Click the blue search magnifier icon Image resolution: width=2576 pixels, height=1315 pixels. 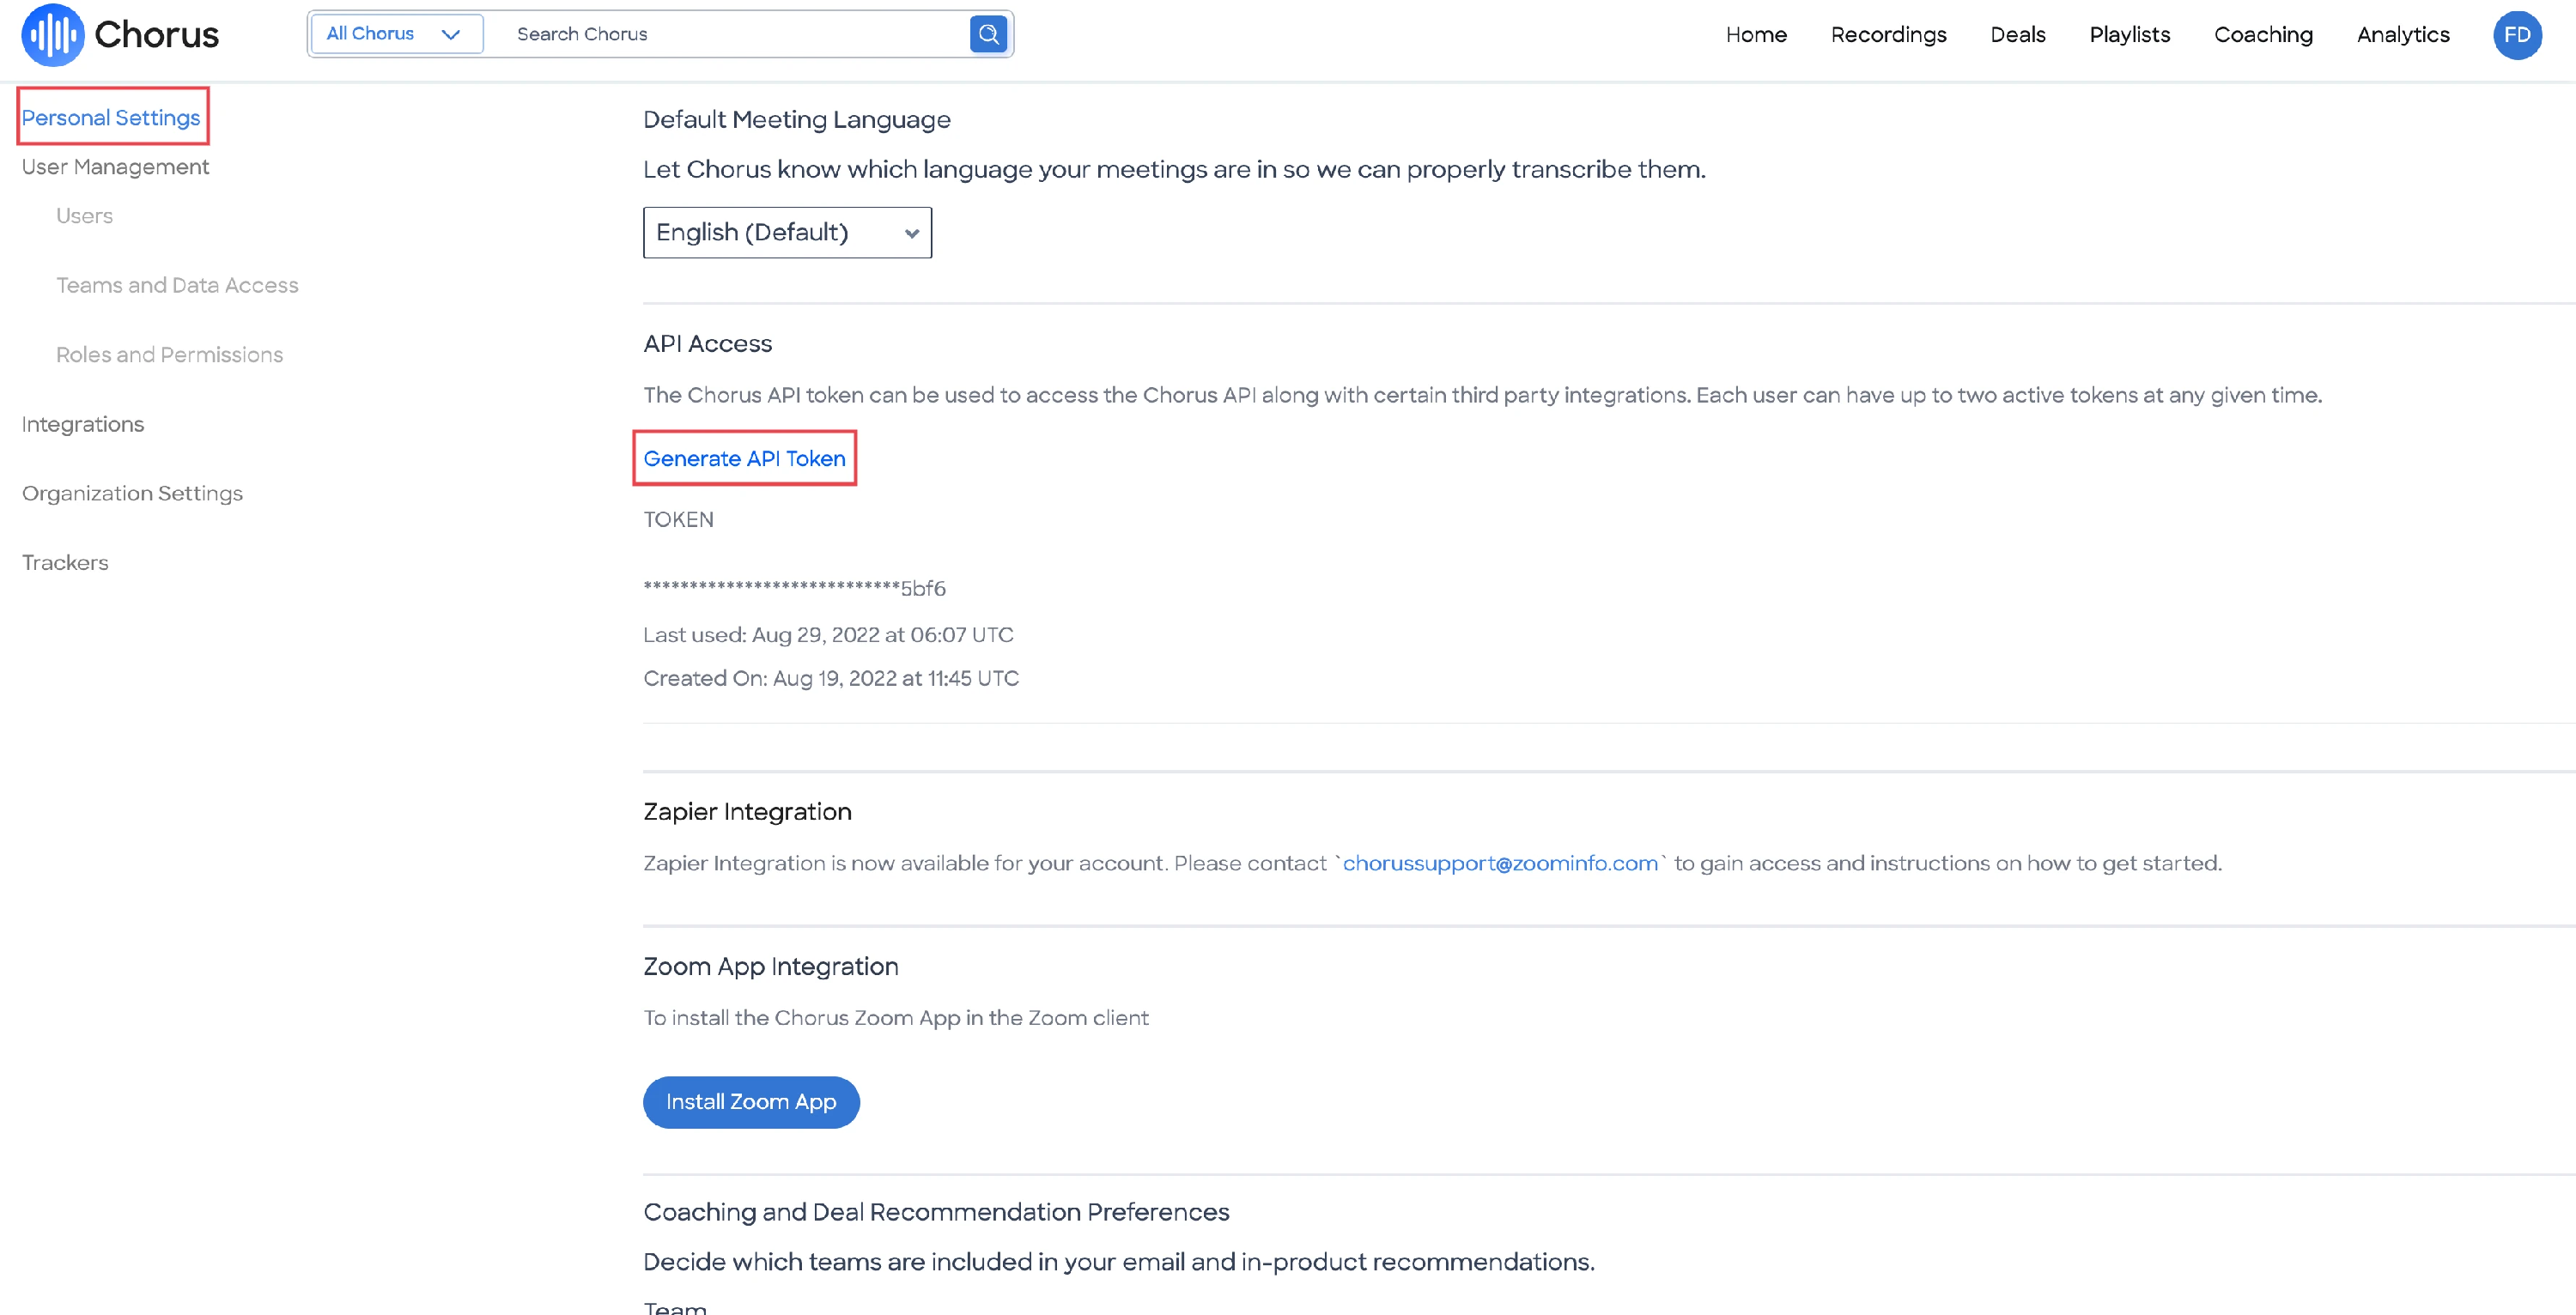click(x=988, y=34)
